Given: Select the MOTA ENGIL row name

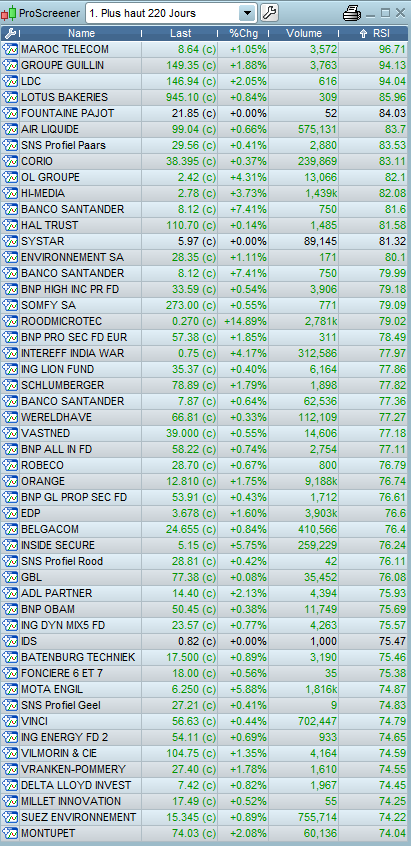Looking at the screenshot, I should point(52,690).
